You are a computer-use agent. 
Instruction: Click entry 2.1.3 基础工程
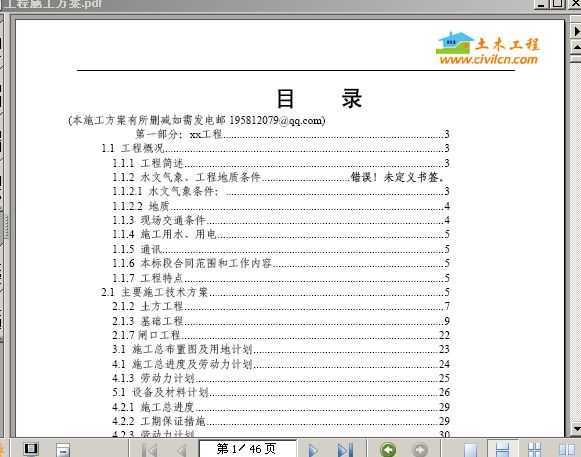point(281,321)
